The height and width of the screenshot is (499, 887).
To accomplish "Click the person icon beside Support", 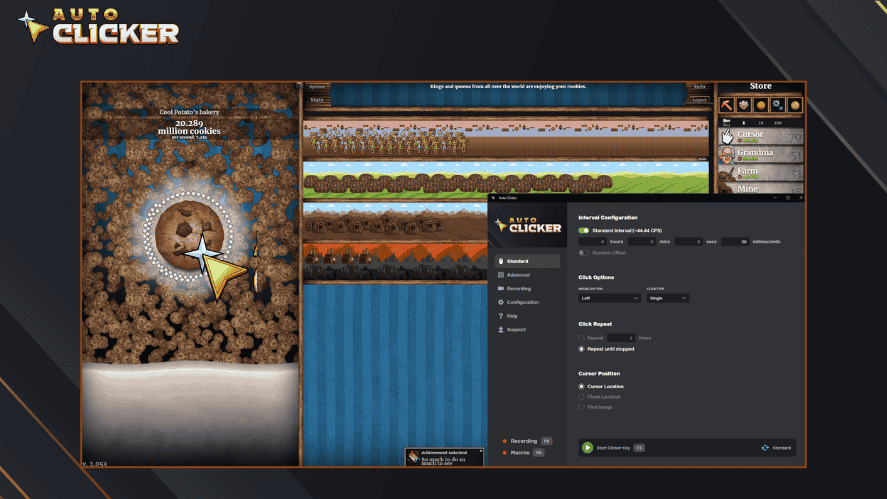I will point(501,329).
